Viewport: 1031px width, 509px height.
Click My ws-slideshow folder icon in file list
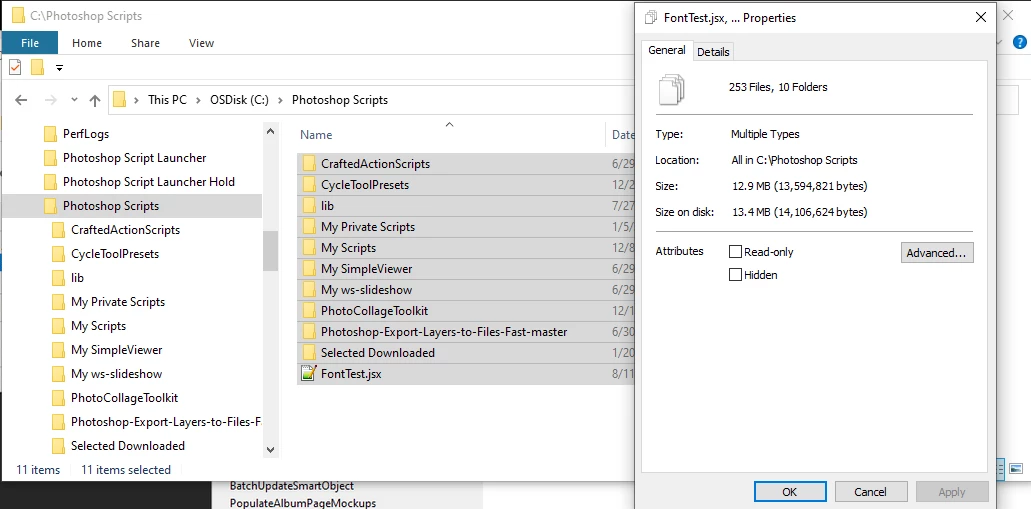tap(308, 290)
